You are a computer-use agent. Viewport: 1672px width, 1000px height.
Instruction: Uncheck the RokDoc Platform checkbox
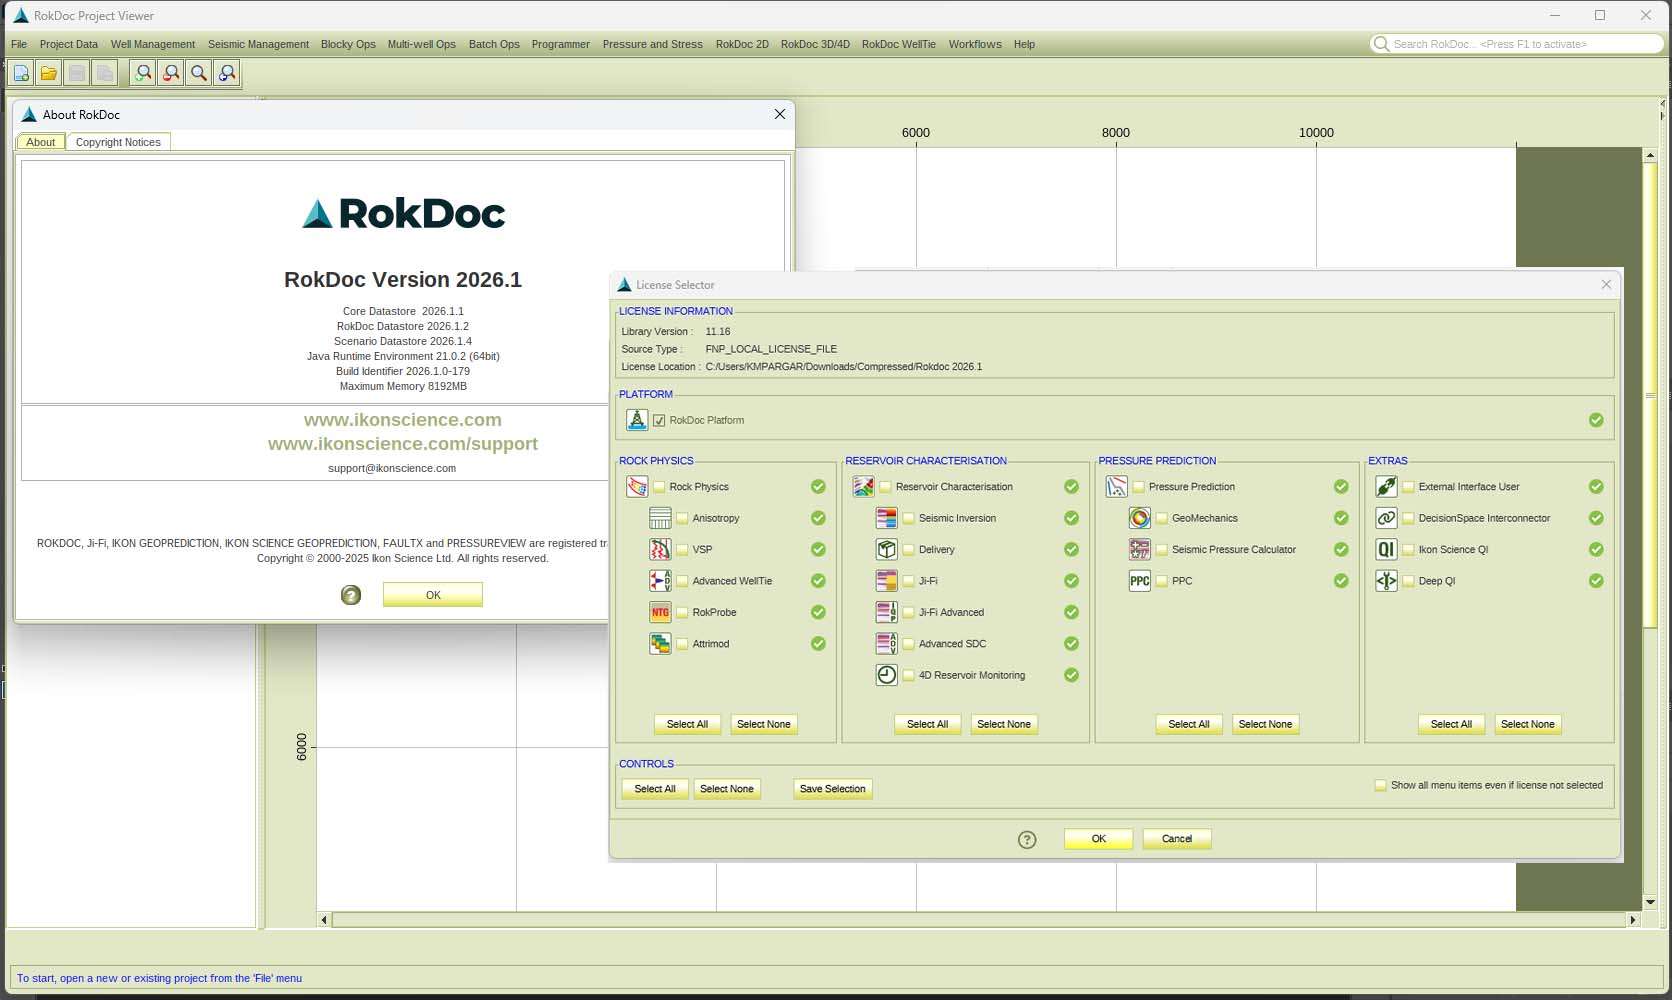pyautogui.click(x=659, y=420)
